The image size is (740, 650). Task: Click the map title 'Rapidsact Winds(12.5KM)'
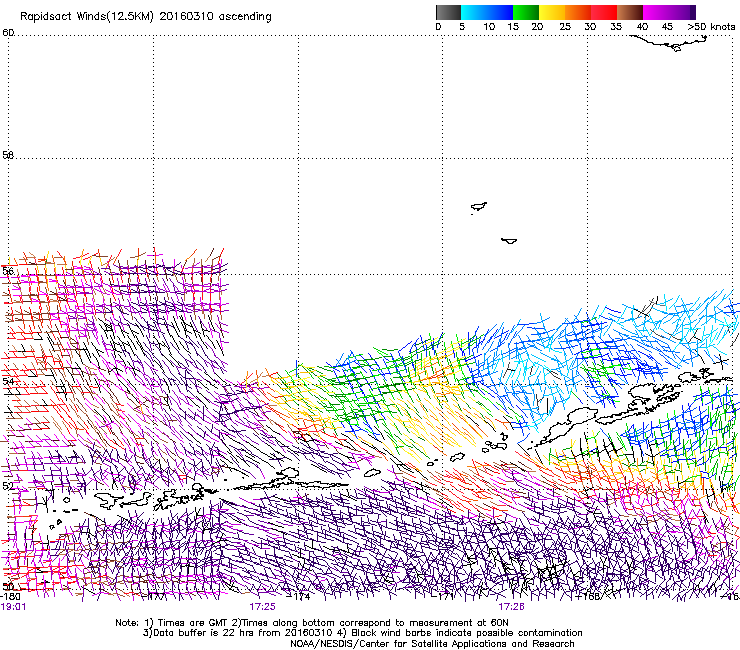(87, 17)
